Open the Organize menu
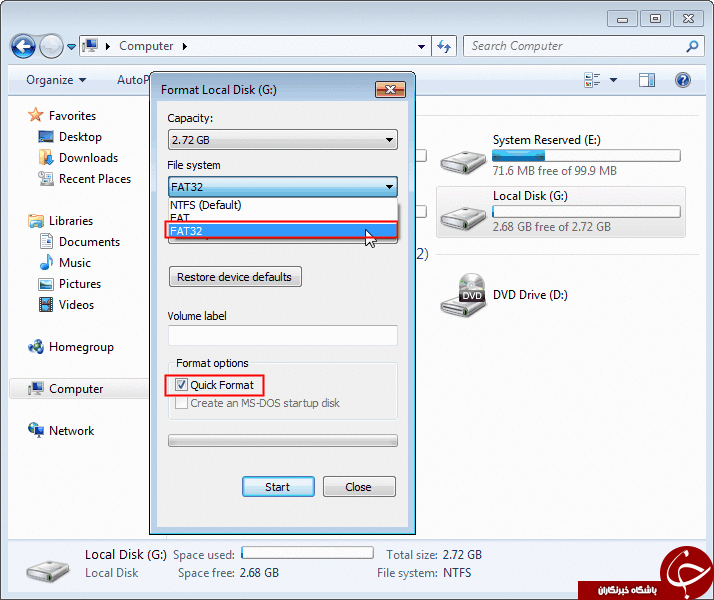The image size is (714, 600). pos(56,80)
